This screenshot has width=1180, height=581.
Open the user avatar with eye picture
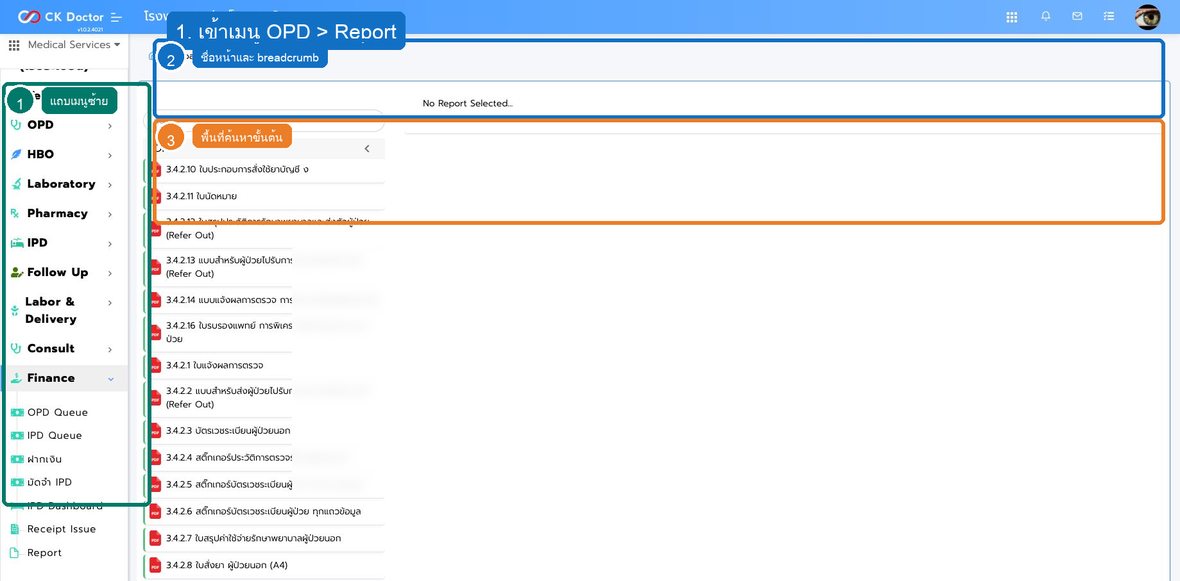1148,17
